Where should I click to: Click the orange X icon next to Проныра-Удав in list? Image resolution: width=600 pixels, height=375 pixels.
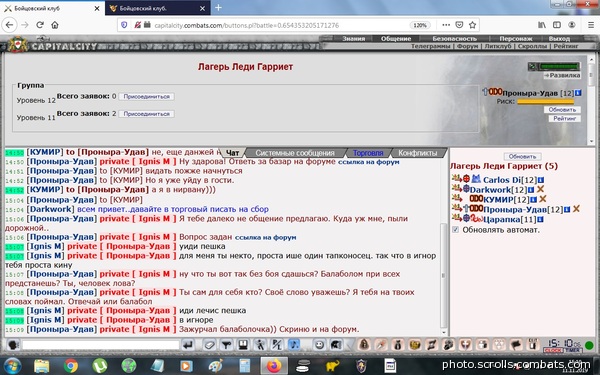point(576,209)
